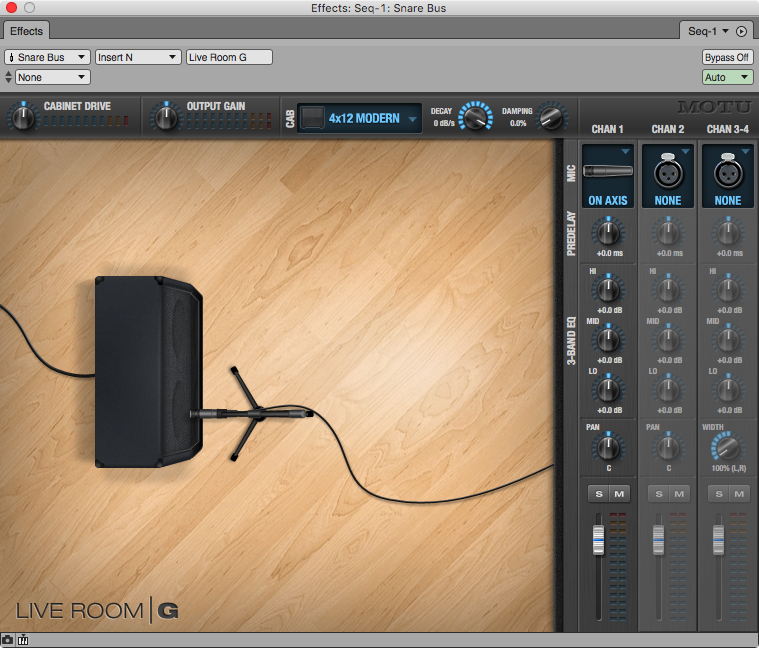Click Chan 3-4 predelay knob
Viewport: 759px width, 648px height.
click(x=728, y=233)
